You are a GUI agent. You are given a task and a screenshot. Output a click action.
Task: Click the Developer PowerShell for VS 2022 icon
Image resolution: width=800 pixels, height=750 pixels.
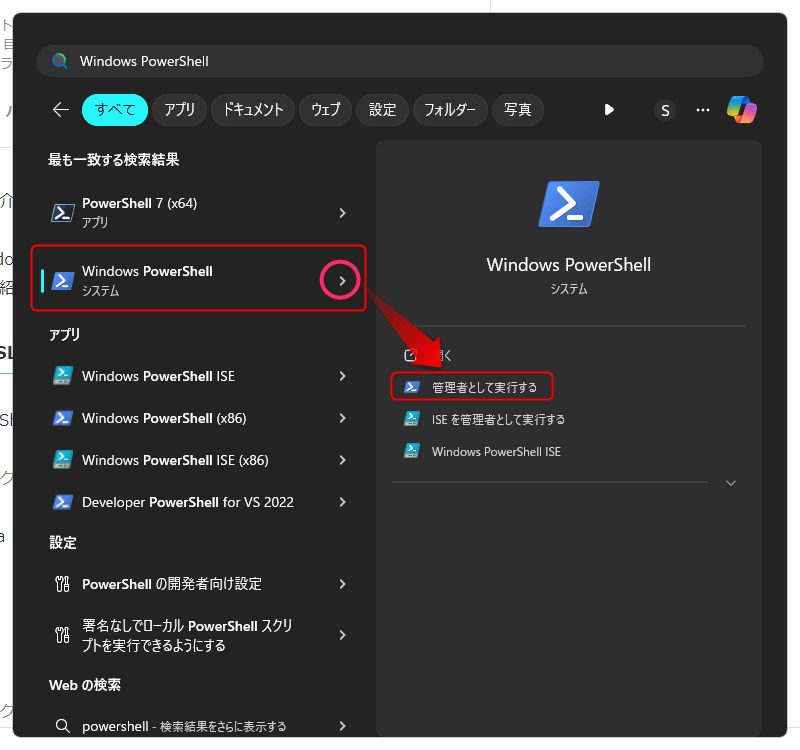pos(62,503)
